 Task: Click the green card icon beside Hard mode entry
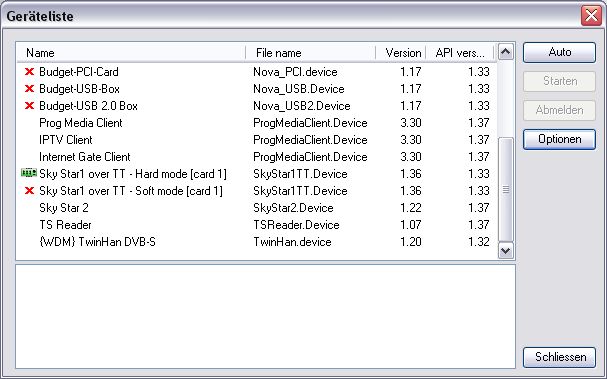click(29, 173)
